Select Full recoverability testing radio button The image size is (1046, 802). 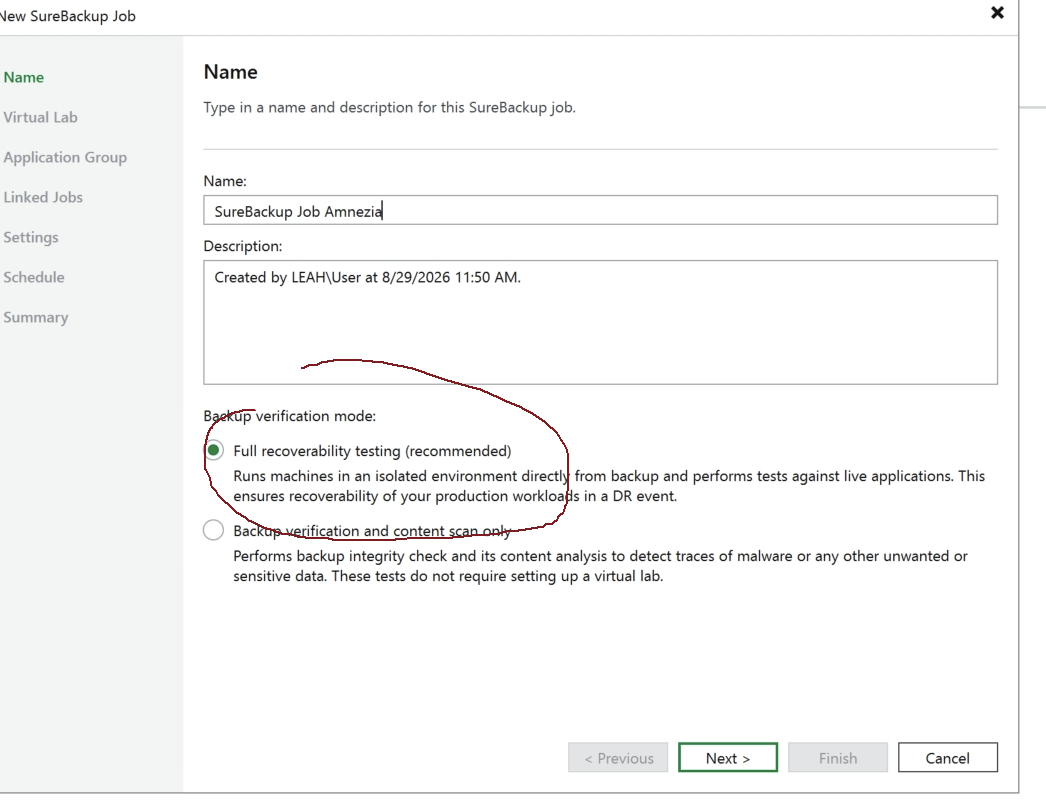coord(213,450)
